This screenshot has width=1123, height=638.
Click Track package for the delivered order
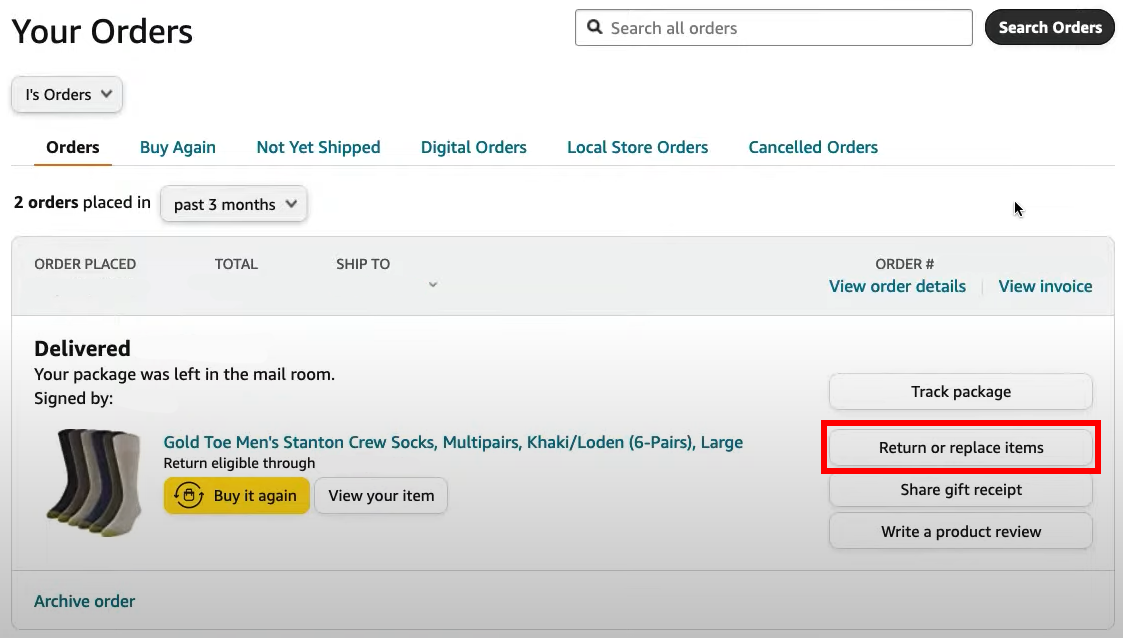(959, 391)
